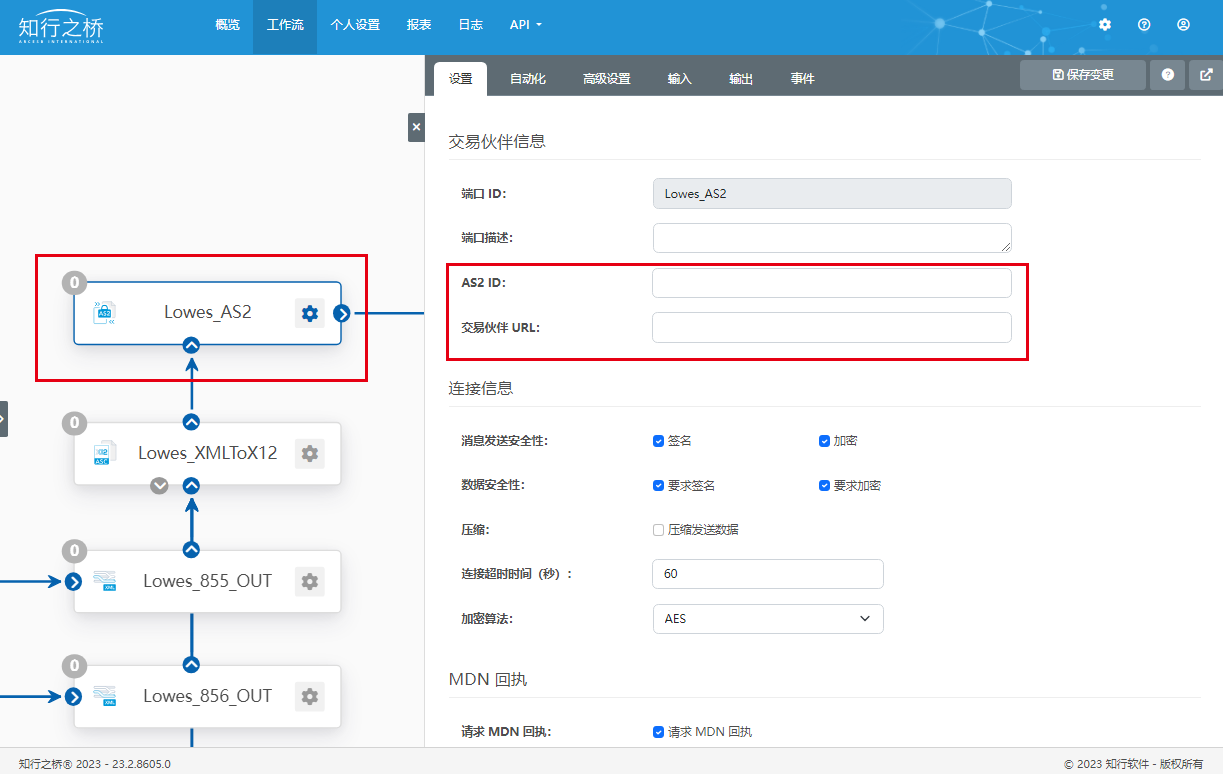This screenshot has height=774, width=1223.
Task: Click the 保存变更 button
Action: pyautogui.click(x=1082, y=75)
